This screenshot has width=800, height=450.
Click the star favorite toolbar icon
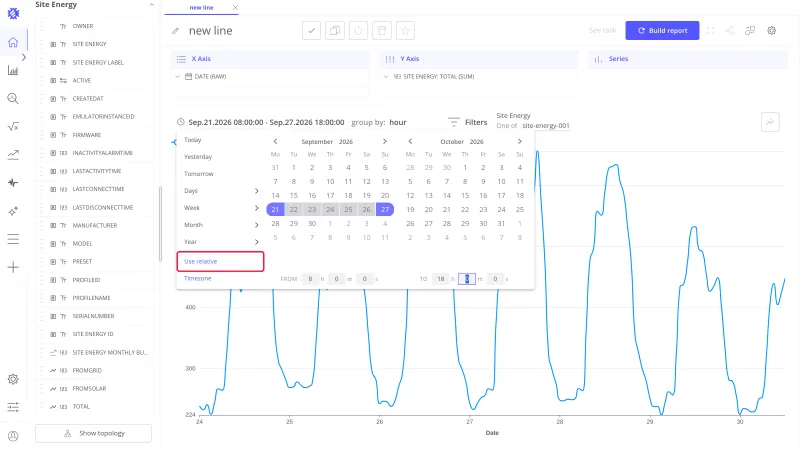click(x=405, y=31)
